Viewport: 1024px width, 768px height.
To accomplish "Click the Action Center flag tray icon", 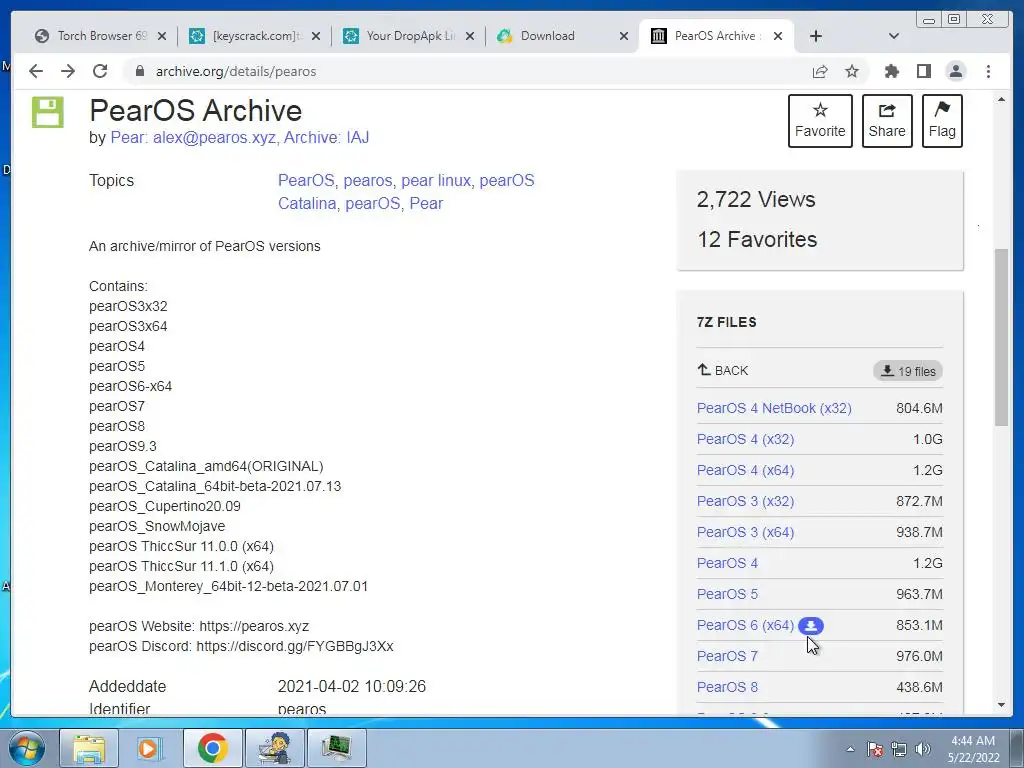I will [x=875, y=749].
